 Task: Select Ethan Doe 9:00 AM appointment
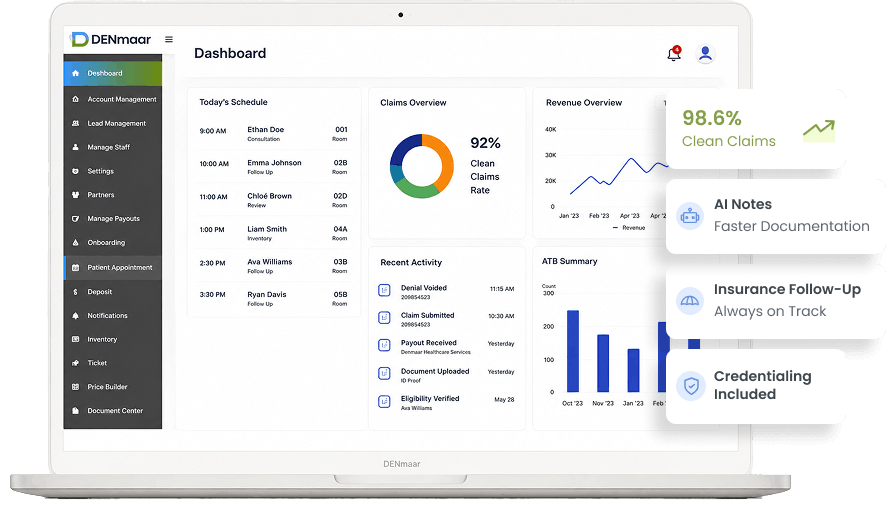[x=273, y=134]
